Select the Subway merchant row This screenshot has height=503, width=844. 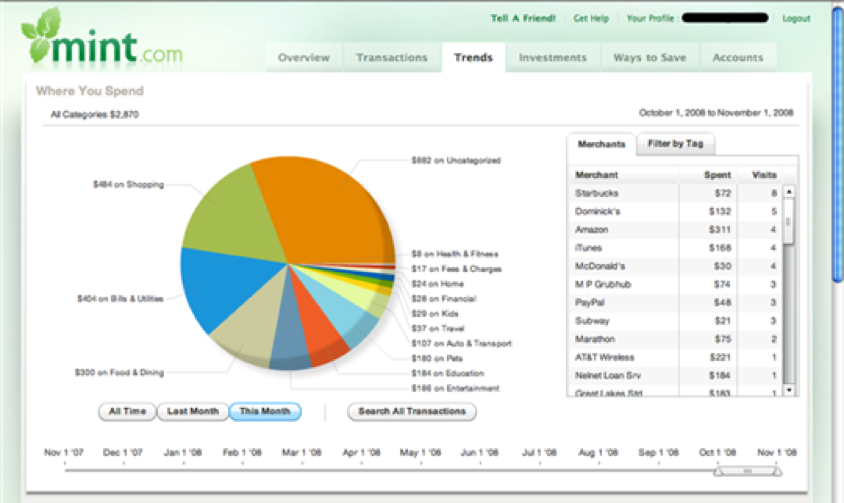click(676, 321)
